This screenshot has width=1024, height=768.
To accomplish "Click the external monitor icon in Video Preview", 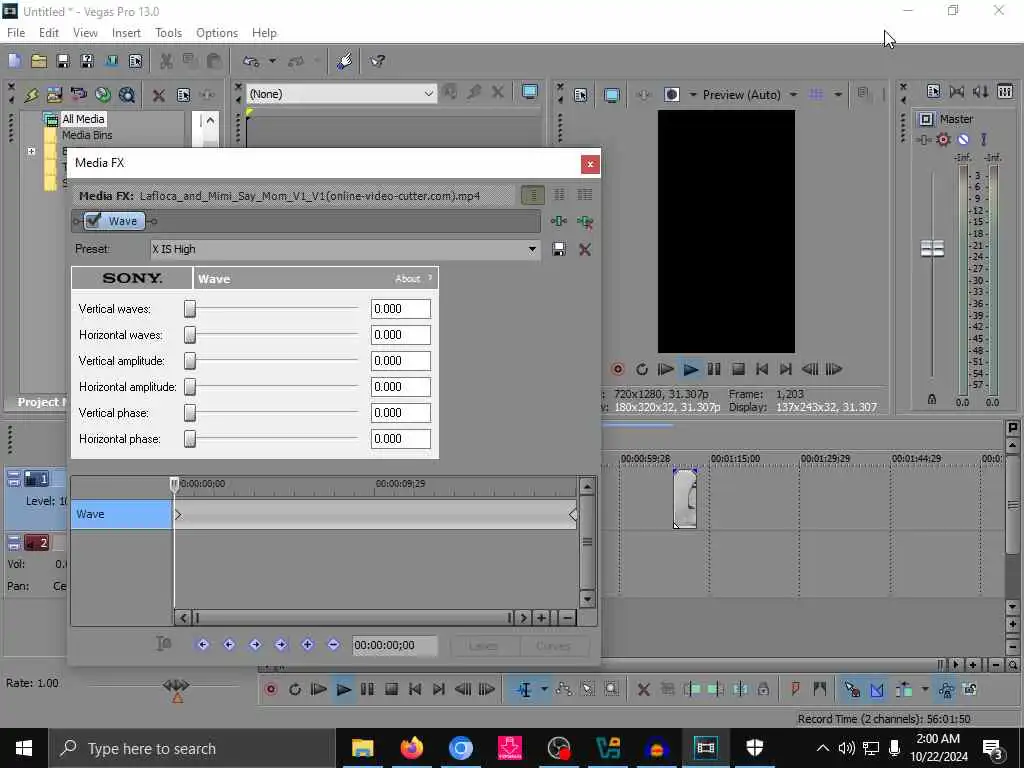I will (612, 95).
